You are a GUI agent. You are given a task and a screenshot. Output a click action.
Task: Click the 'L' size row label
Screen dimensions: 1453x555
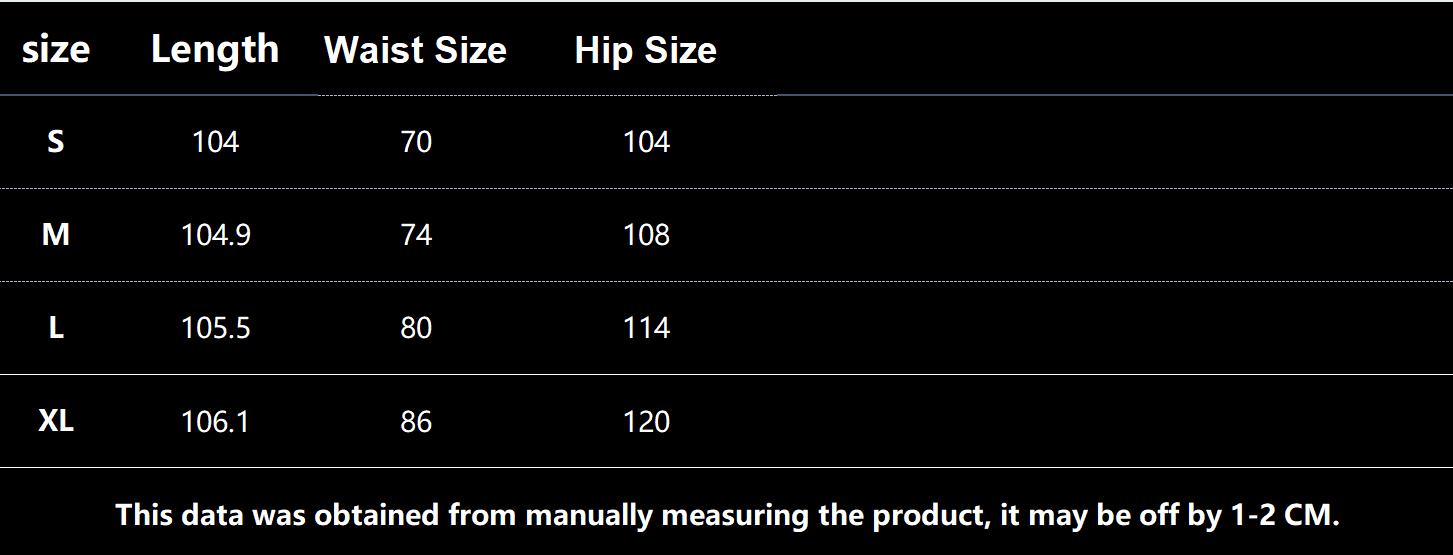tap(56, 328)
